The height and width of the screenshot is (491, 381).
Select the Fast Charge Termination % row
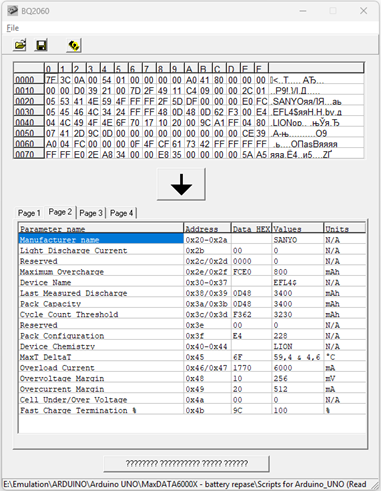pyautogui.click(x=192, y=410)
